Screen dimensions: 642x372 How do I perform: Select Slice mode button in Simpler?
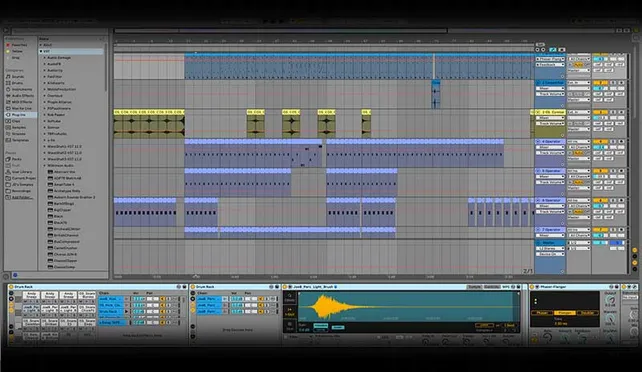pos(289,326)
